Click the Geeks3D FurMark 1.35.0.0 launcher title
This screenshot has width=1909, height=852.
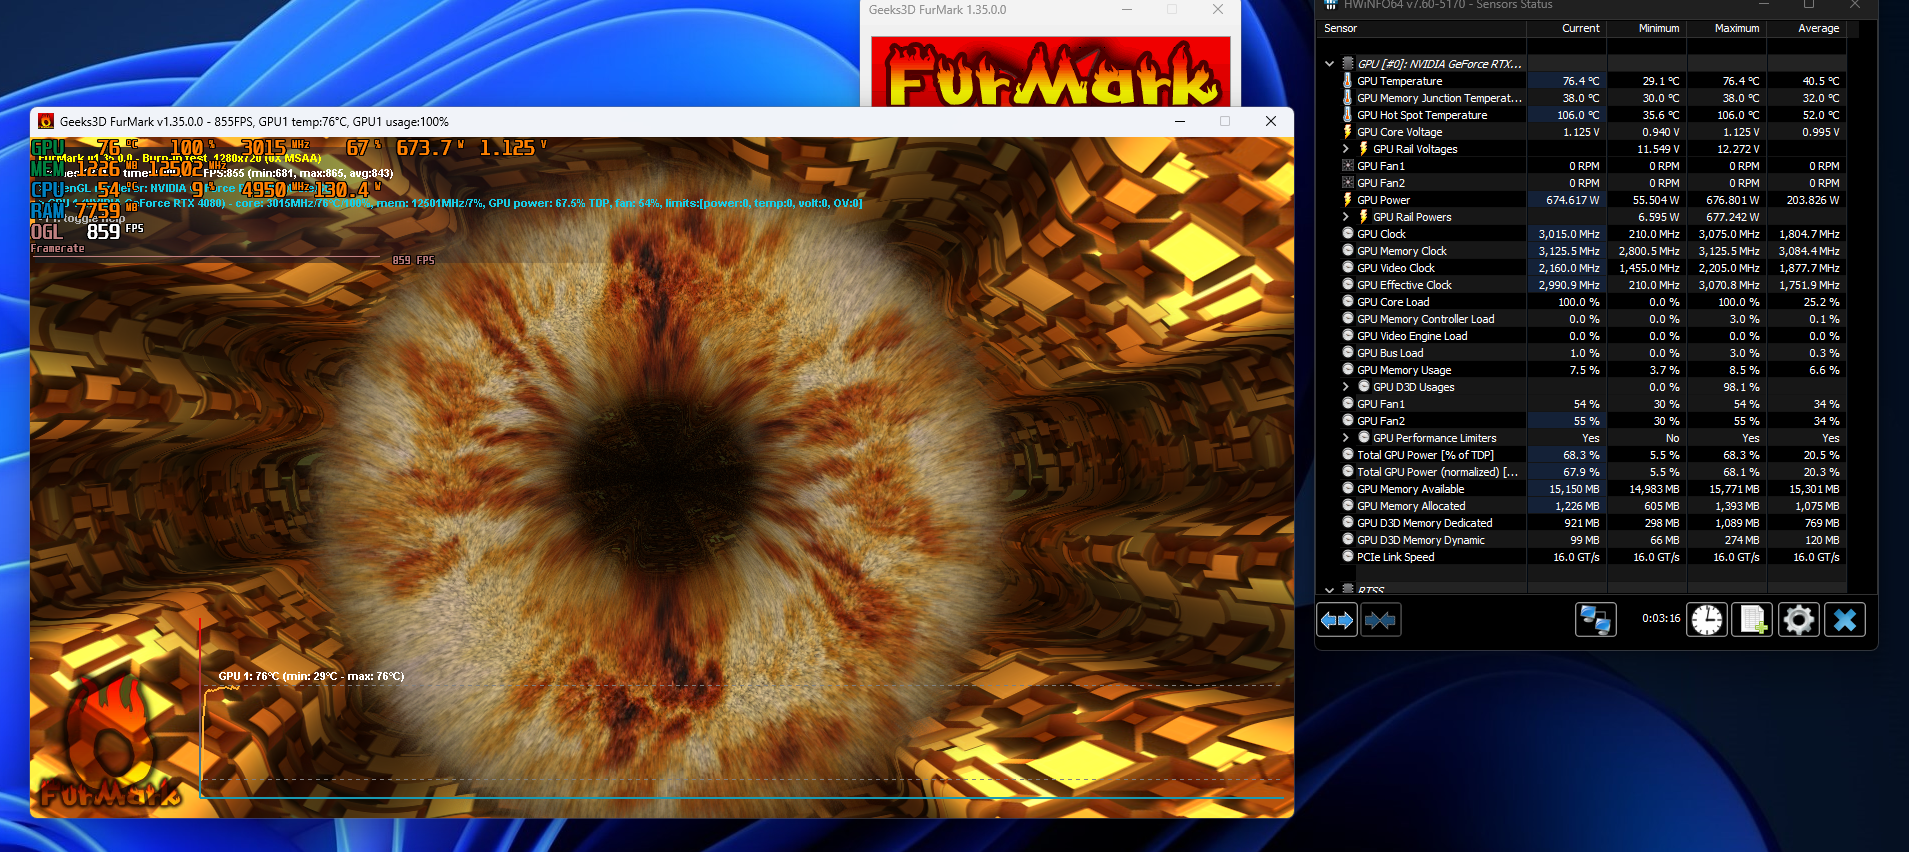pyautogui.click(x=938, y=10)
